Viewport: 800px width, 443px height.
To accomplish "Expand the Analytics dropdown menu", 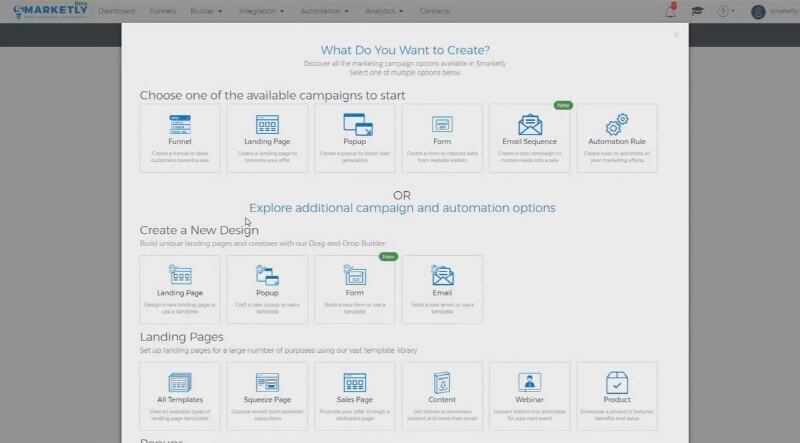I will tap(384, 11).
